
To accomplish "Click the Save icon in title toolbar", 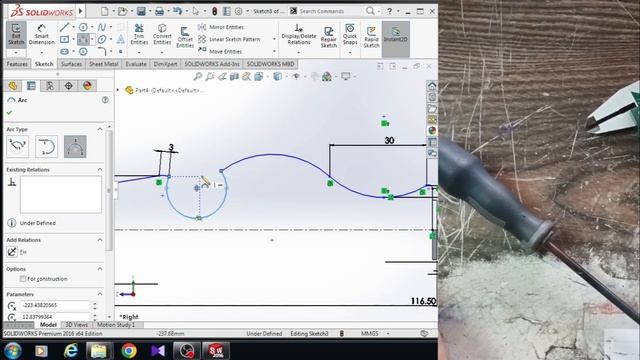I will (x=141, y=11).
